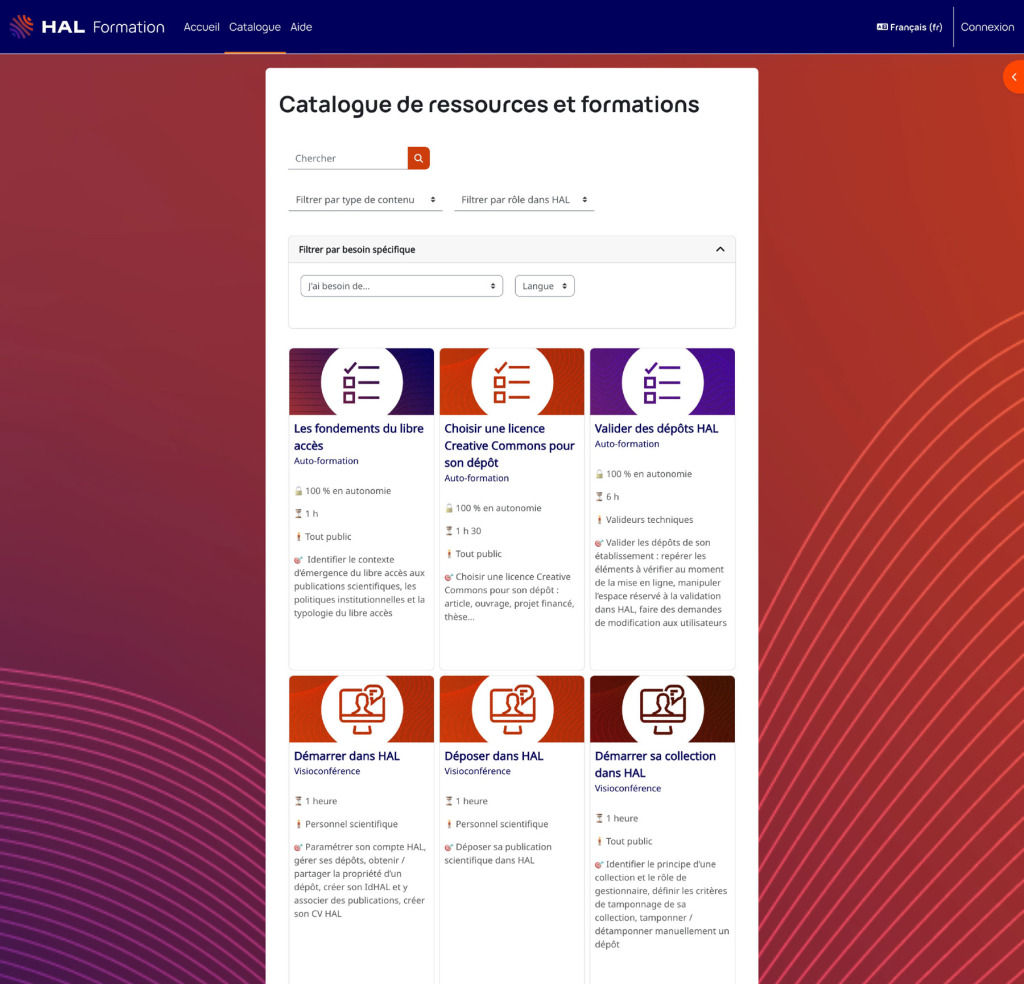Screen dimensions: 1024x984
Task: Click the HAL Formation logo
Action: point(87,27)
